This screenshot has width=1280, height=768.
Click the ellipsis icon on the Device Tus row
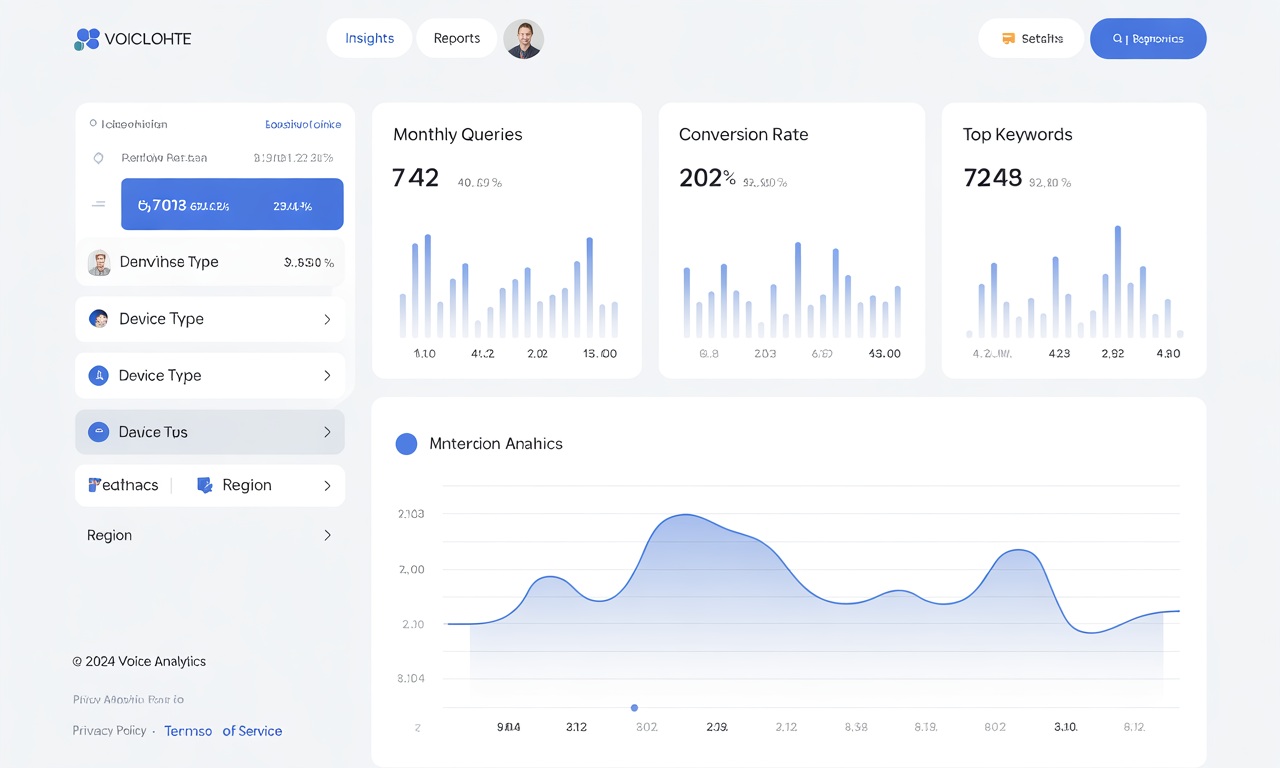click(98, 431)
